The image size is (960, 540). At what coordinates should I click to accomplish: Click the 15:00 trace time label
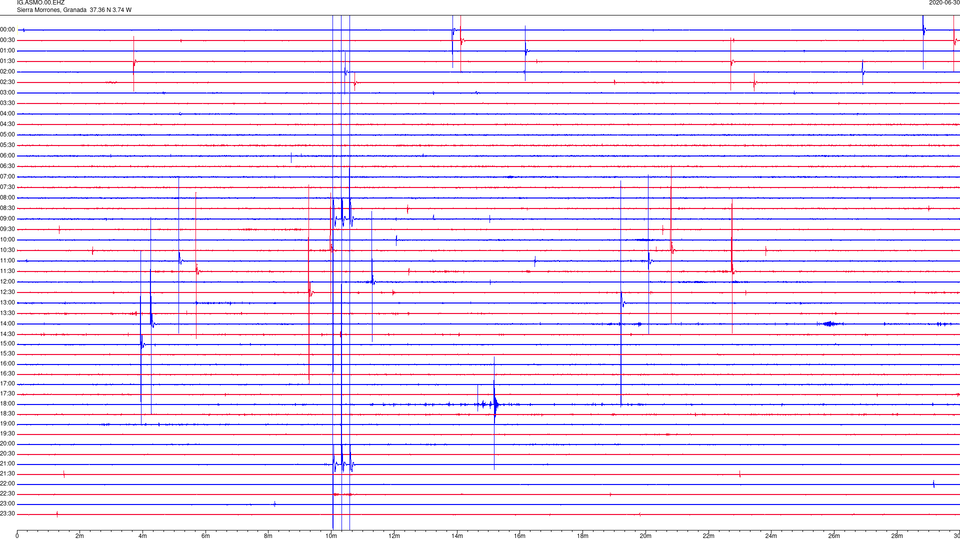pyautogui.click(x=7, y=344)
